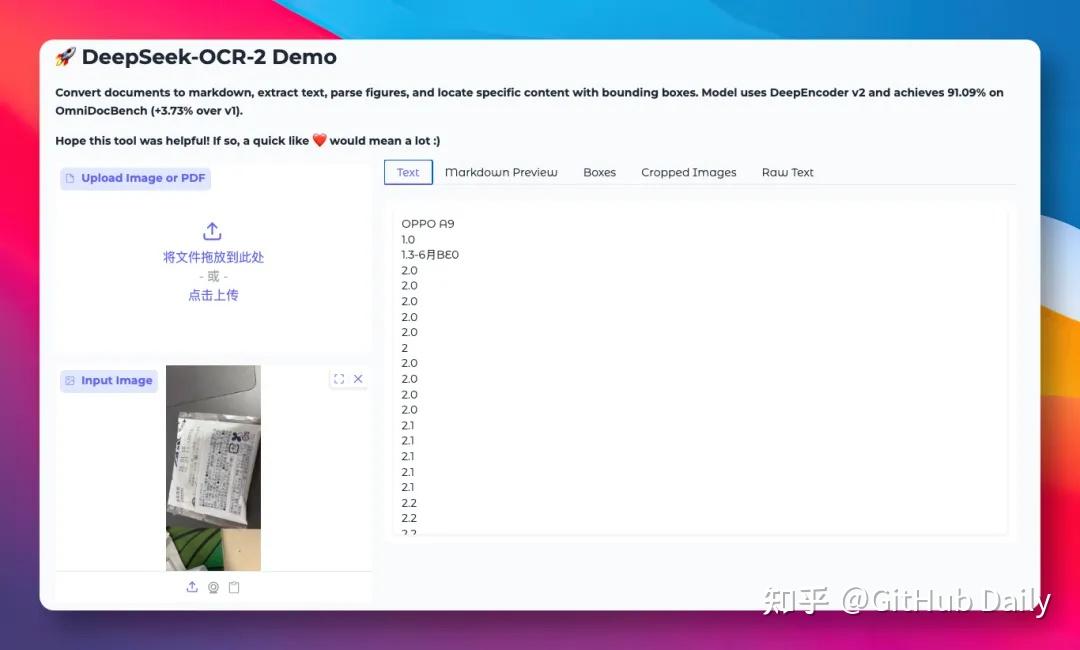
Task: Select the Text tab
Action: 408,172
